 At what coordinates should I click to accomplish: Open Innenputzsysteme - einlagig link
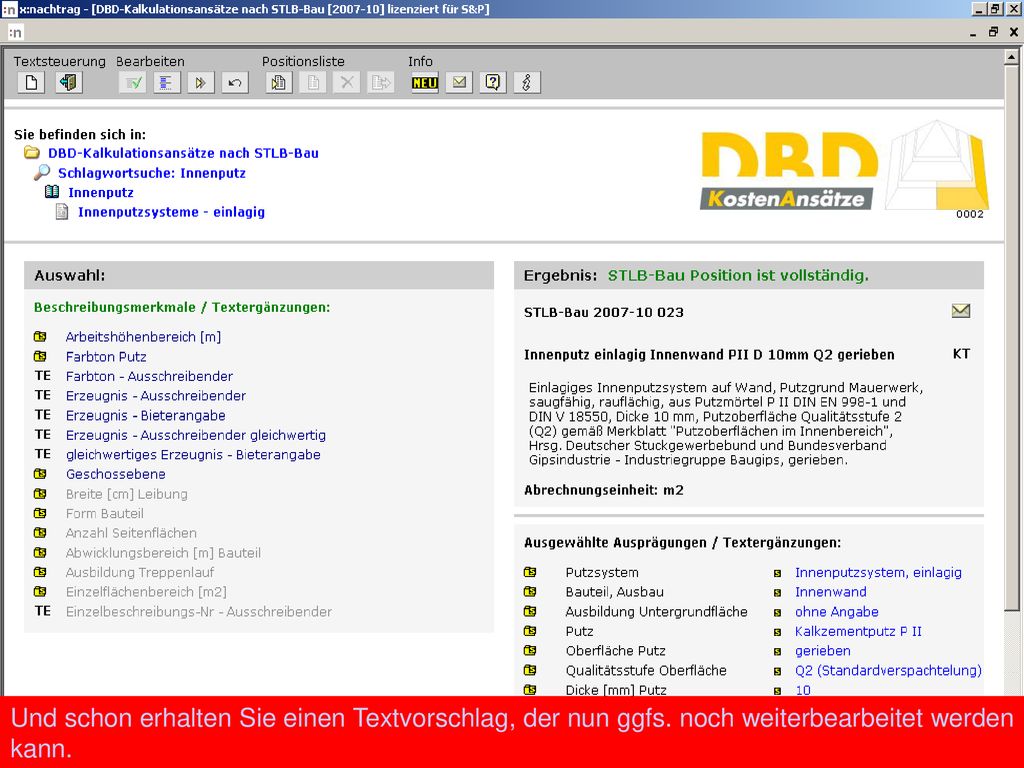tap(171, 212)
